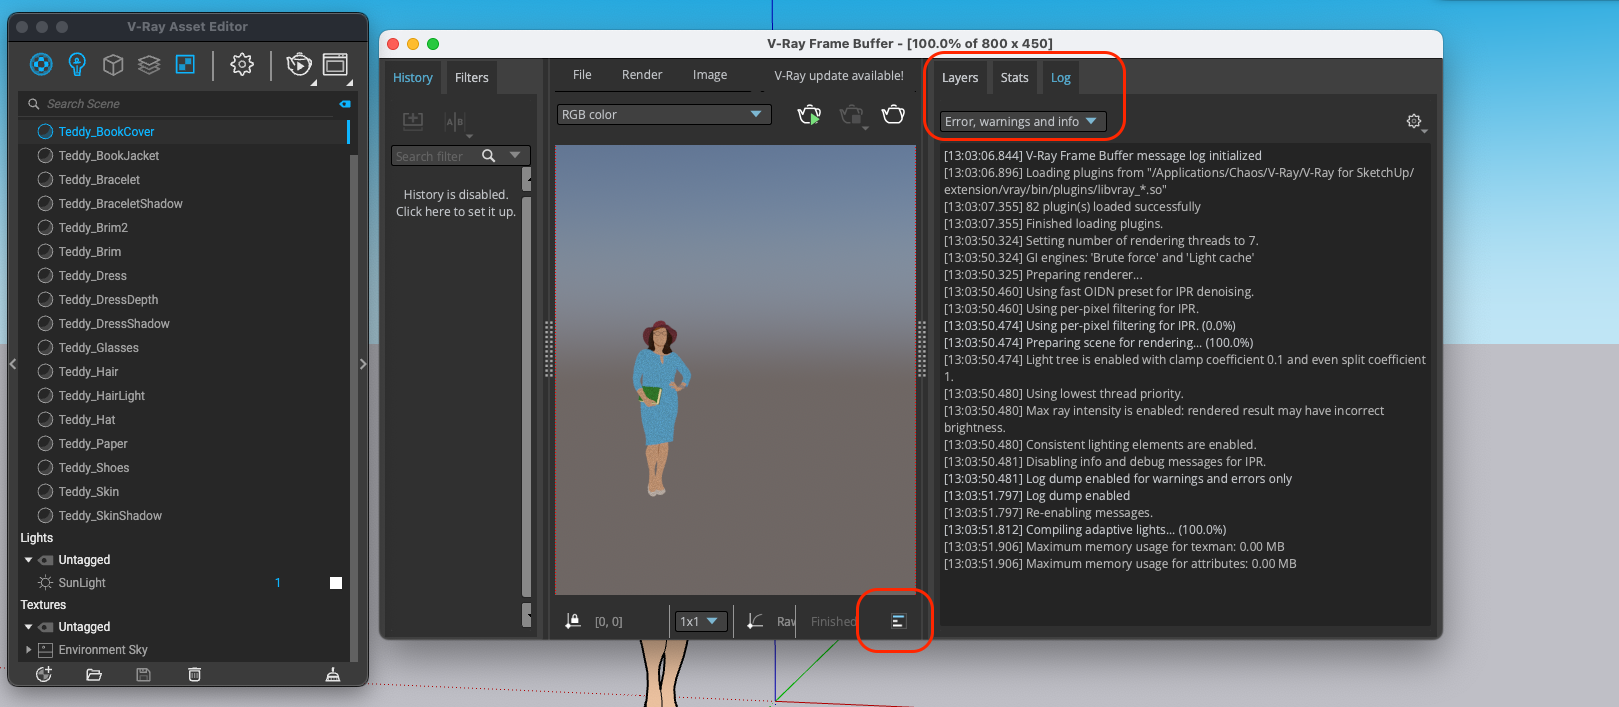Image resolution: width=1619 pixels, height=707 pixels.
Task: Collapse the Untagged group under Lights
Action: click(28, 560)
